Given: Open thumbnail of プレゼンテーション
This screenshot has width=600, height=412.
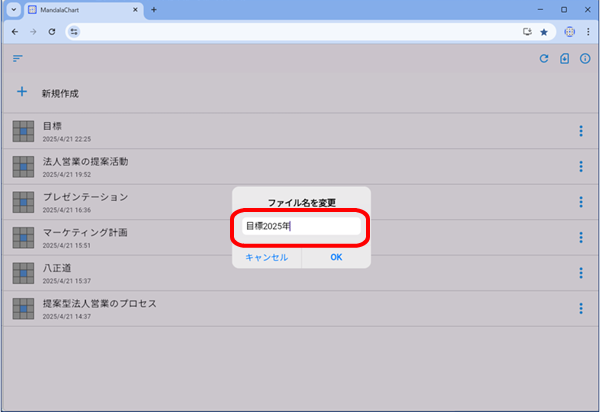Looking at the screenshot, I should (x=23, y=202).
